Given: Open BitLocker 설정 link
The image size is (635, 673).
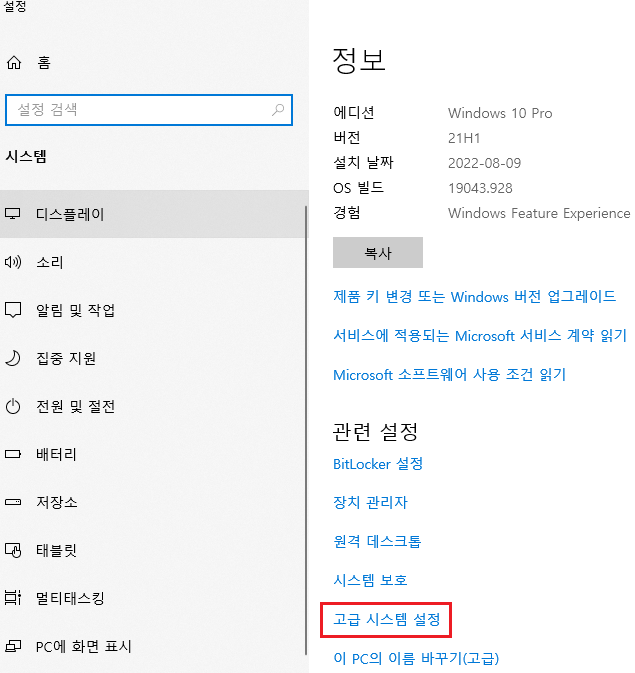Looking at the screenshot, I should point(378,464).
